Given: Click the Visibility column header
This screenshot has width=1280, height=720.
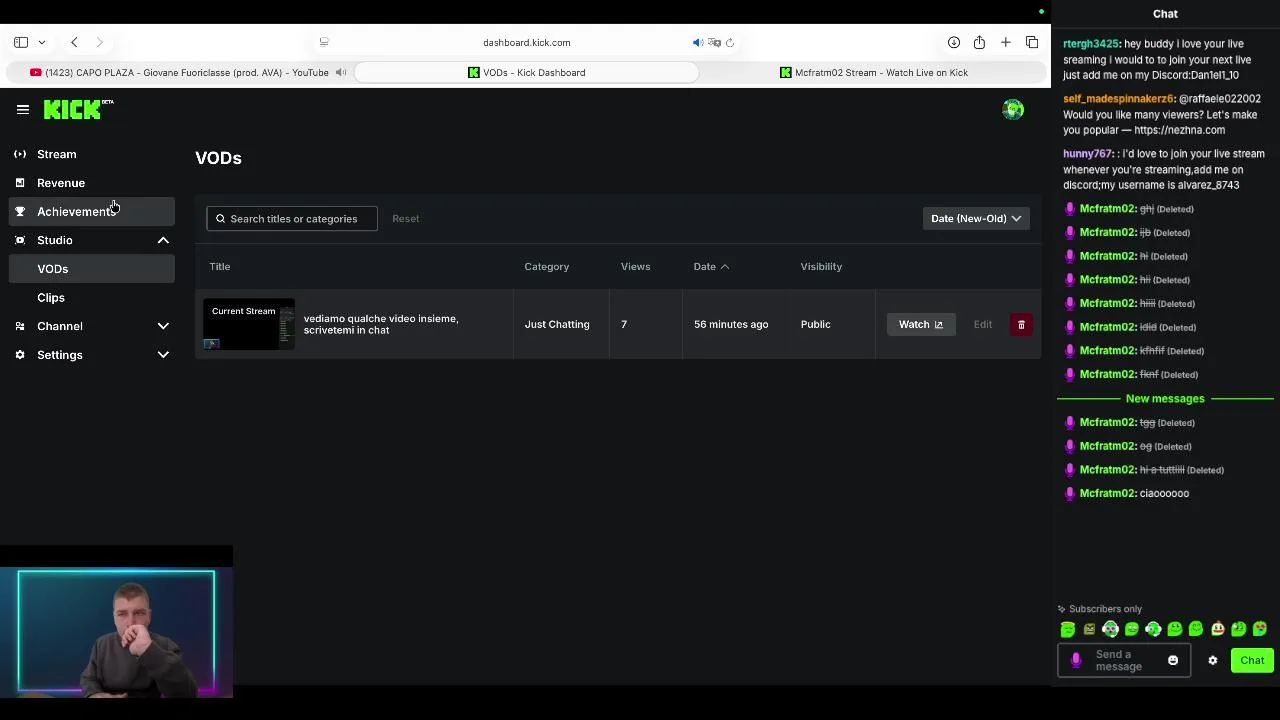Looking at the screenshot, I should coord(821,267).
